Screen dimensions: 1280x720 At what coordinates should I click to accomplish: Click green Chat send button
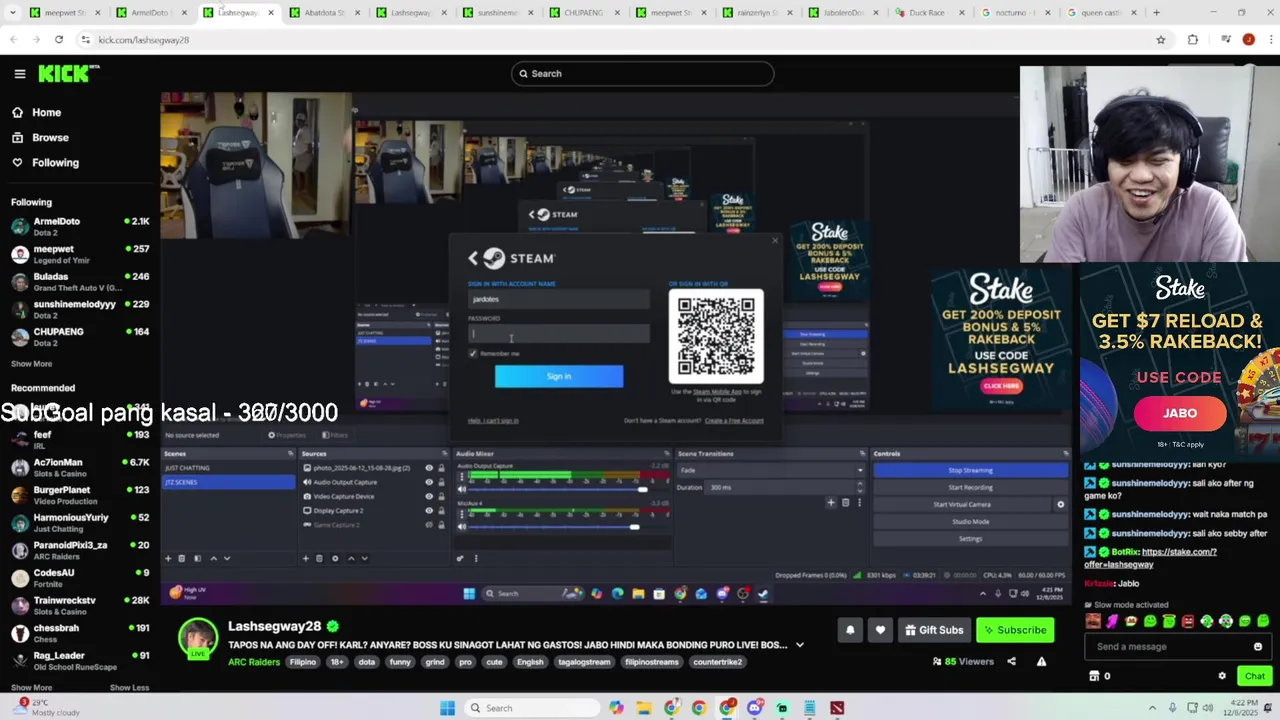pyautogui.click(x=1255, y=676)
